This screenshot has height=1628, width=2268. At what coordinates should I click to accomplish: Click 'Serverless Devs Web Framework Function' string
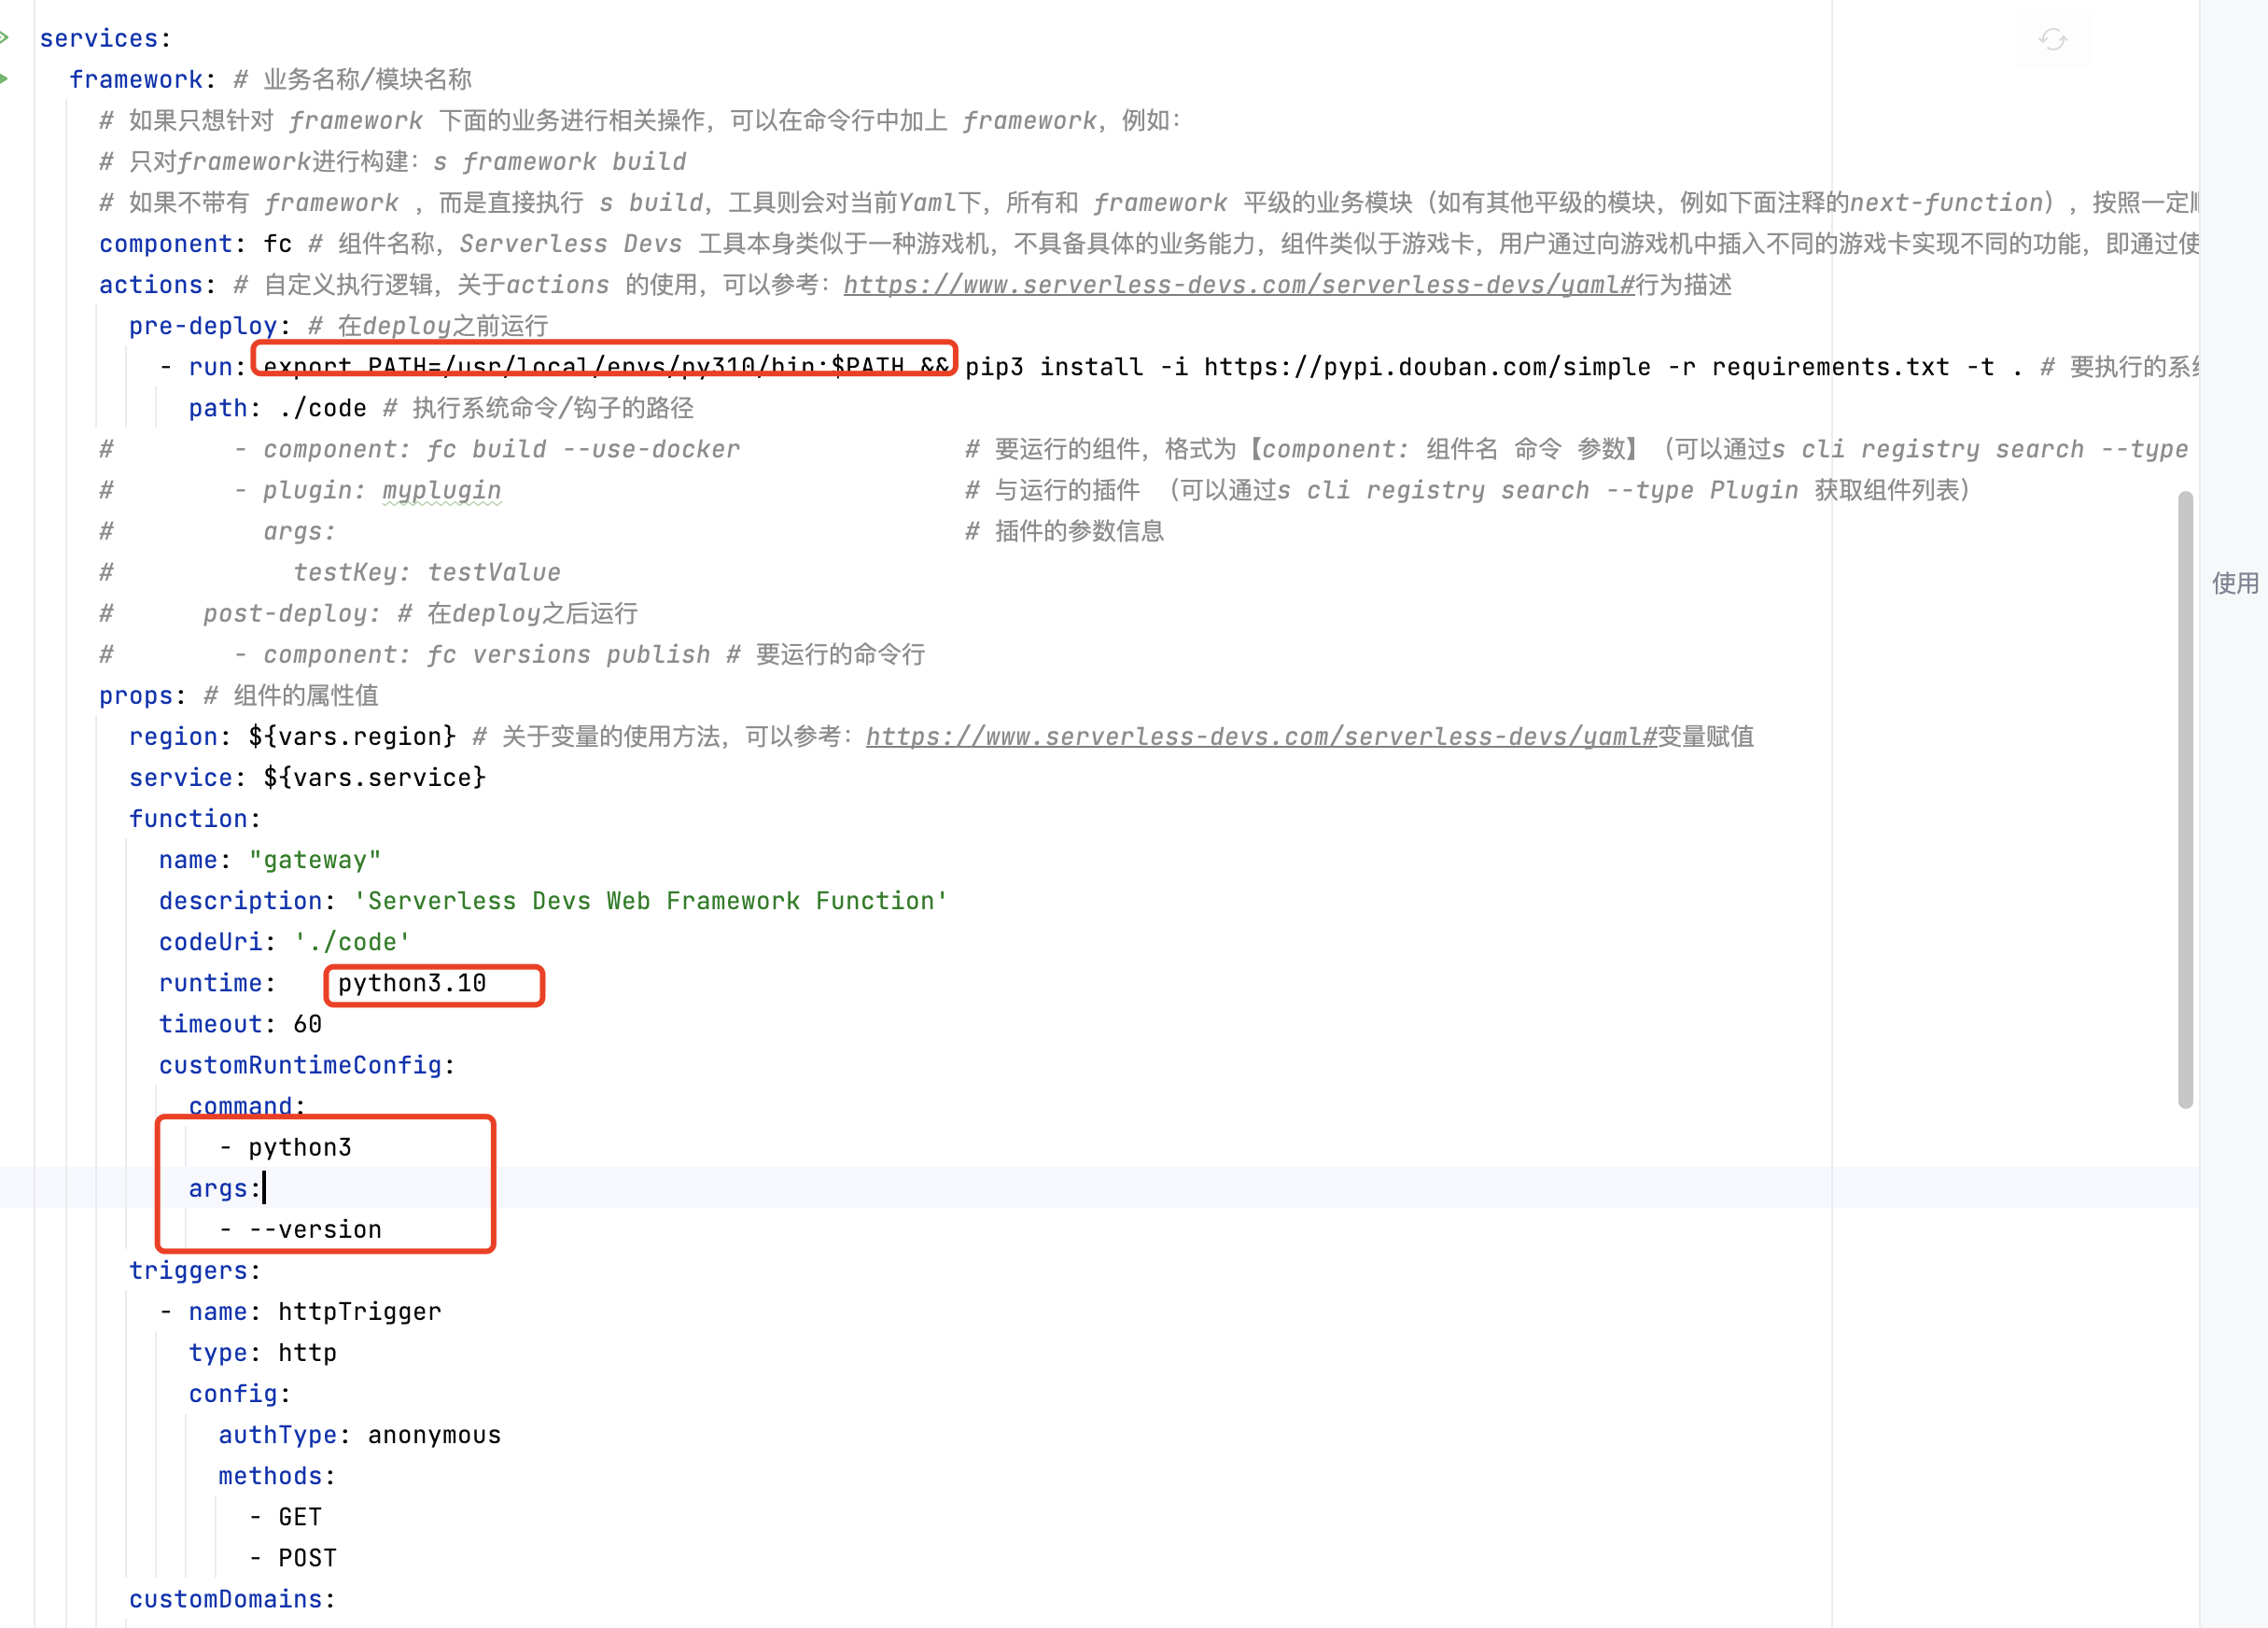pos(650,901)
